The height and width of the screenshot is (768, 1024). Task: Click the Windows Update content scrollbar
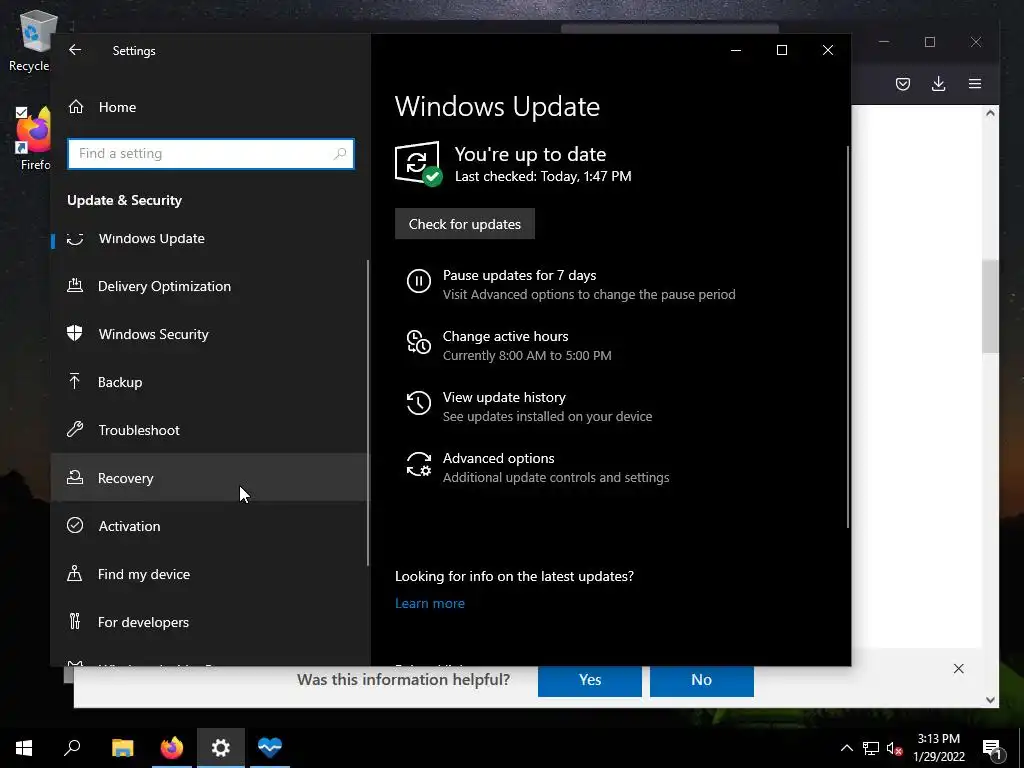[848, 336]
